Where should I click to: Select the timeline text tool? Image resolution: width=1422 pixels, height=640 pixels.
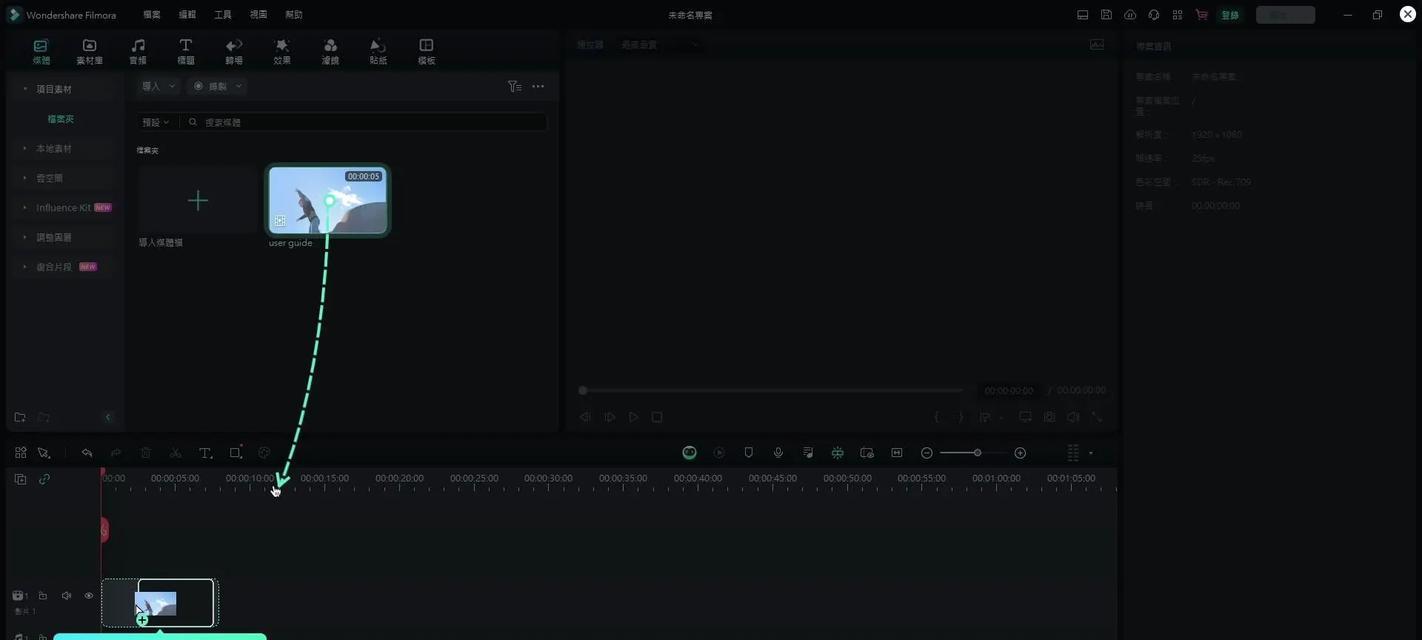click(x=205, y=453)
